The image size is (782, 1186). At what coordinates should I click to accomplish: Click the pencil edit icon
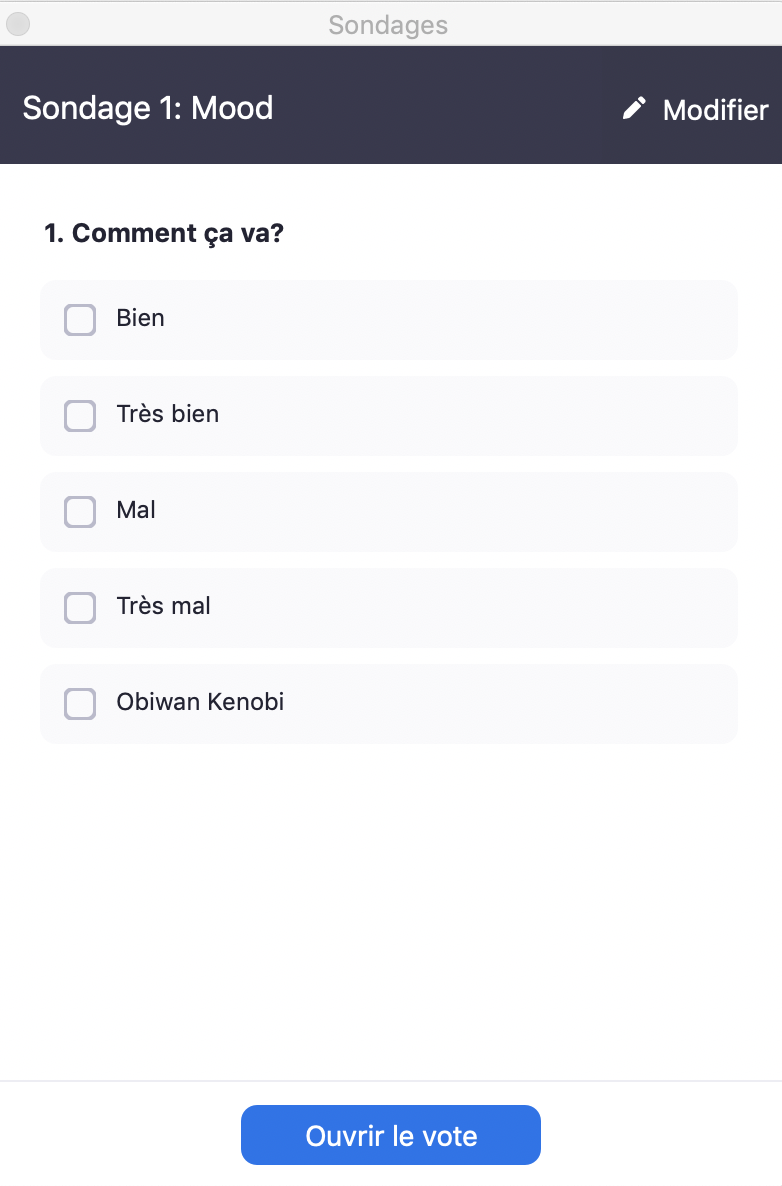pyautogui.click(x=634, y=109)
